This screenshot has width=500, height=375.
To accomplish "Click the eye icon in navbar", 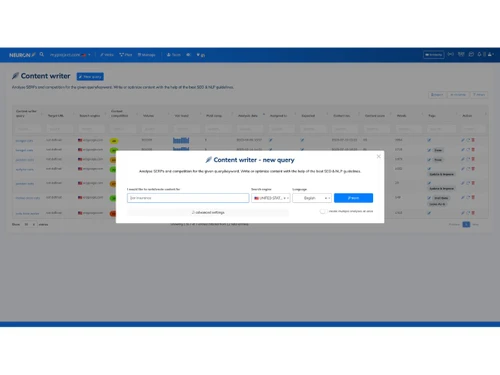I will click(188, 55).
